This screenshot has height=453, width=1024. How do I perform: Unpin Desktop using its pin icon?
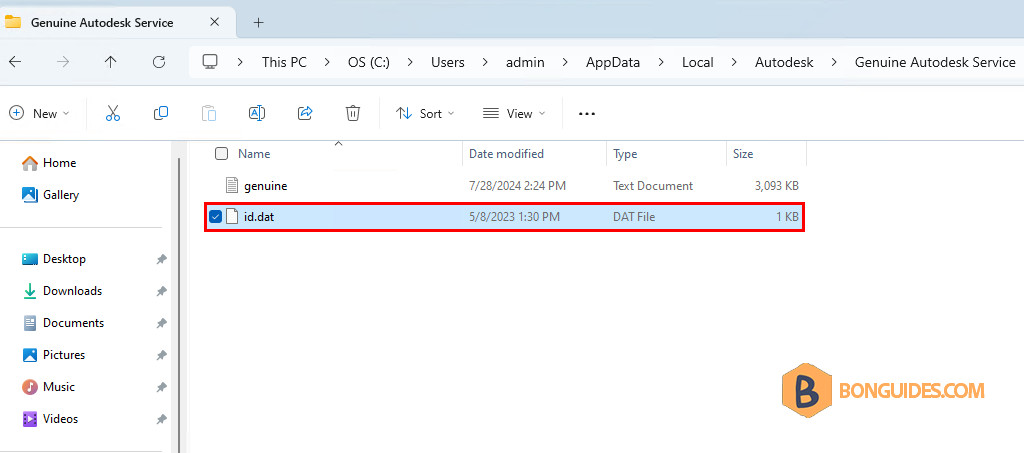pos(161,259)
